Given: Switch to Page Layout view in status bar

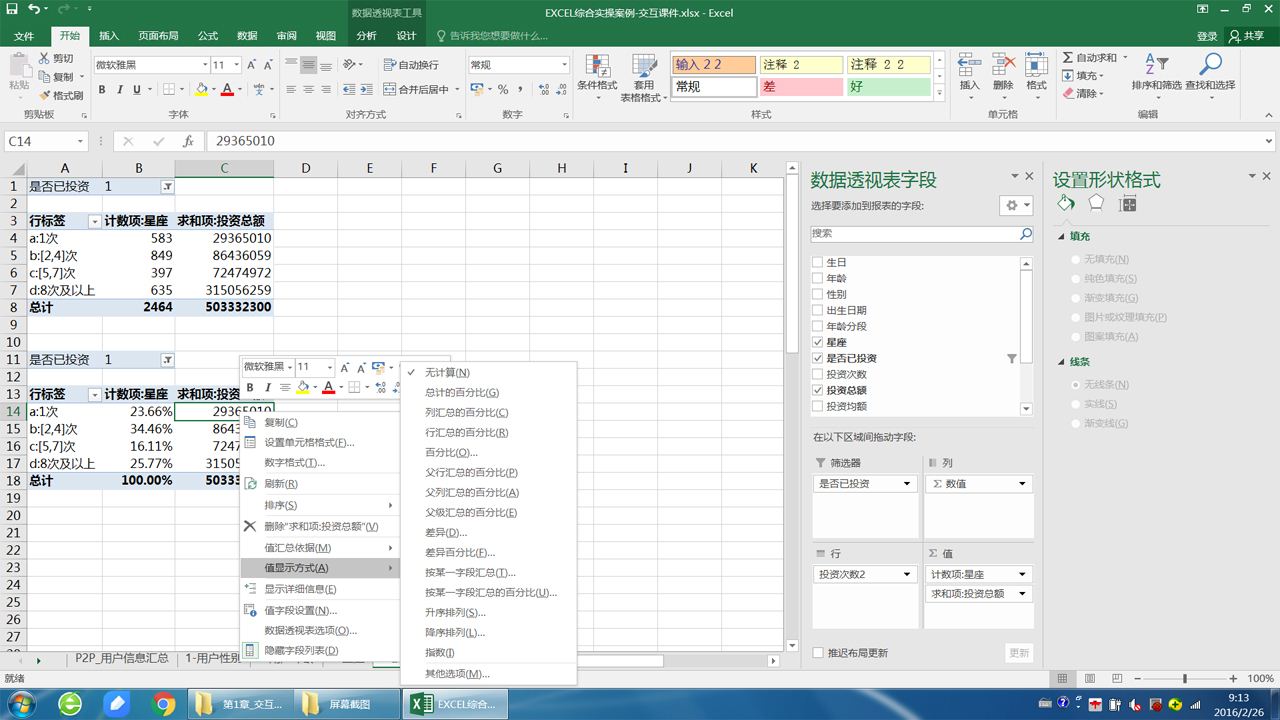Looking at the screenshot, I should click(1091, 678).
